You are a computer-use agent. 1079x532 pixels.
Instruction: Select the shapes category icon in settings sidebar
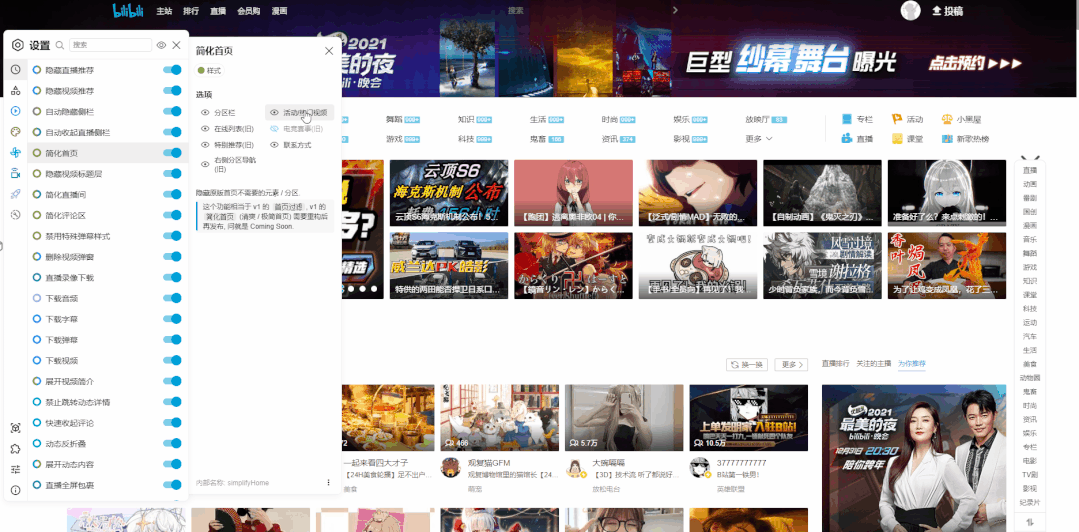pyautogui.click(x=15, y=90)
